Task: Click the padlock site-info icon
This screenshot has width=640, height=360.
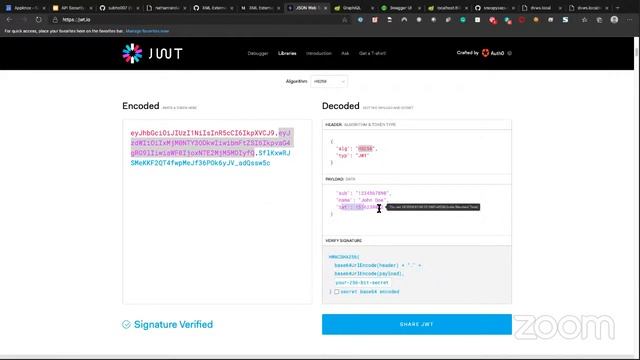Action: tap(55, 20)
